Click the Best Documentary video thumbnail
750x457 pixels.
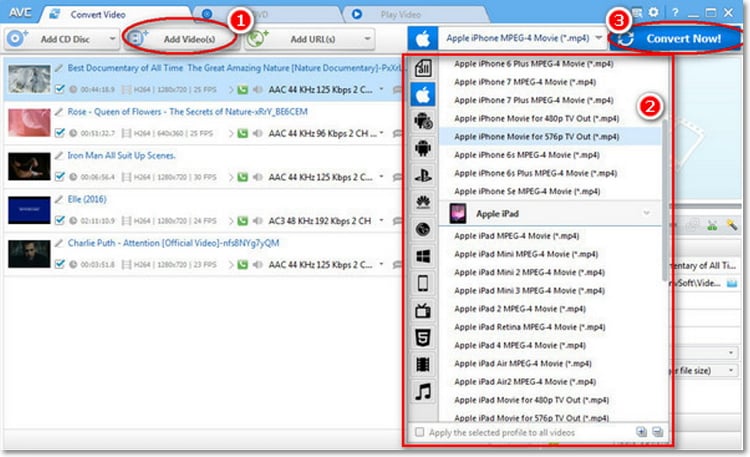point(29,79)
